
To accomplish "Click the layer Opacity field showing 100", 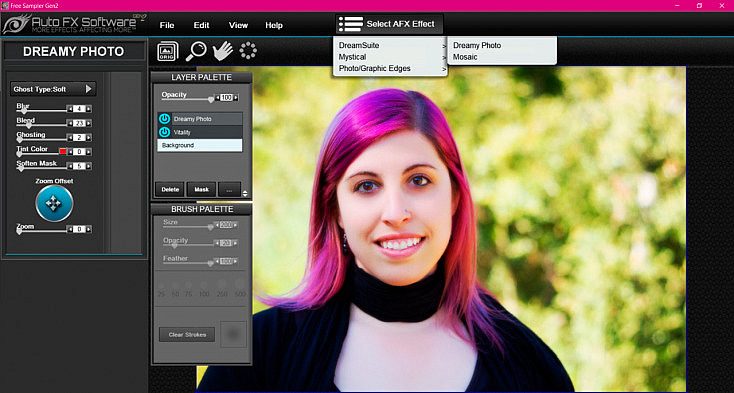I will pos(227,98).
